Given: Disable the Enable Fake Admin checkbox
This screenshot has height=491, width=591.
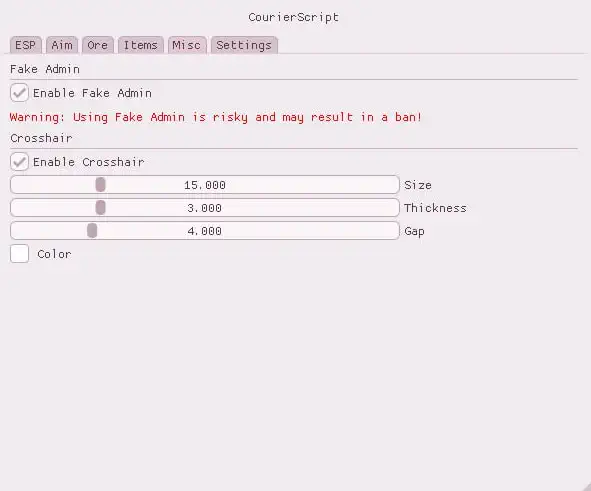Looking at the screenshot, I should (19, 93).
